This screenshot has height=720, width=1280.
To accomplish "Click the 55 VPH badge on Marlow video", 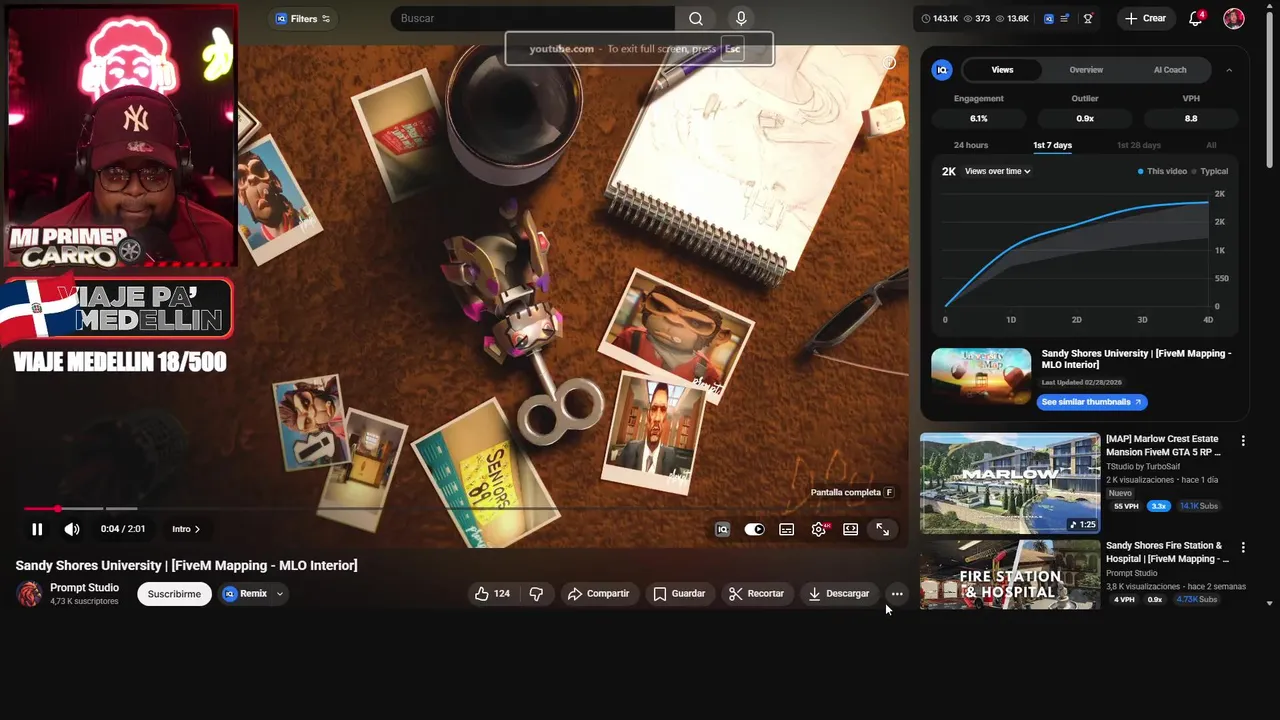I will (1126, 506).
